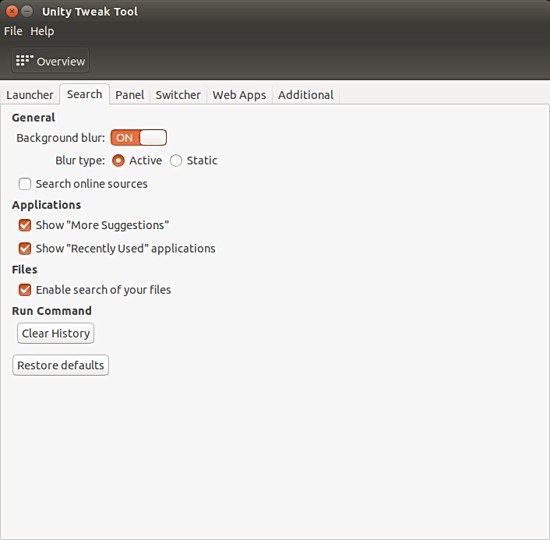Click the Files section heading
The height and width of the screenshot is (540, 550).
click(x=25, y=269)
